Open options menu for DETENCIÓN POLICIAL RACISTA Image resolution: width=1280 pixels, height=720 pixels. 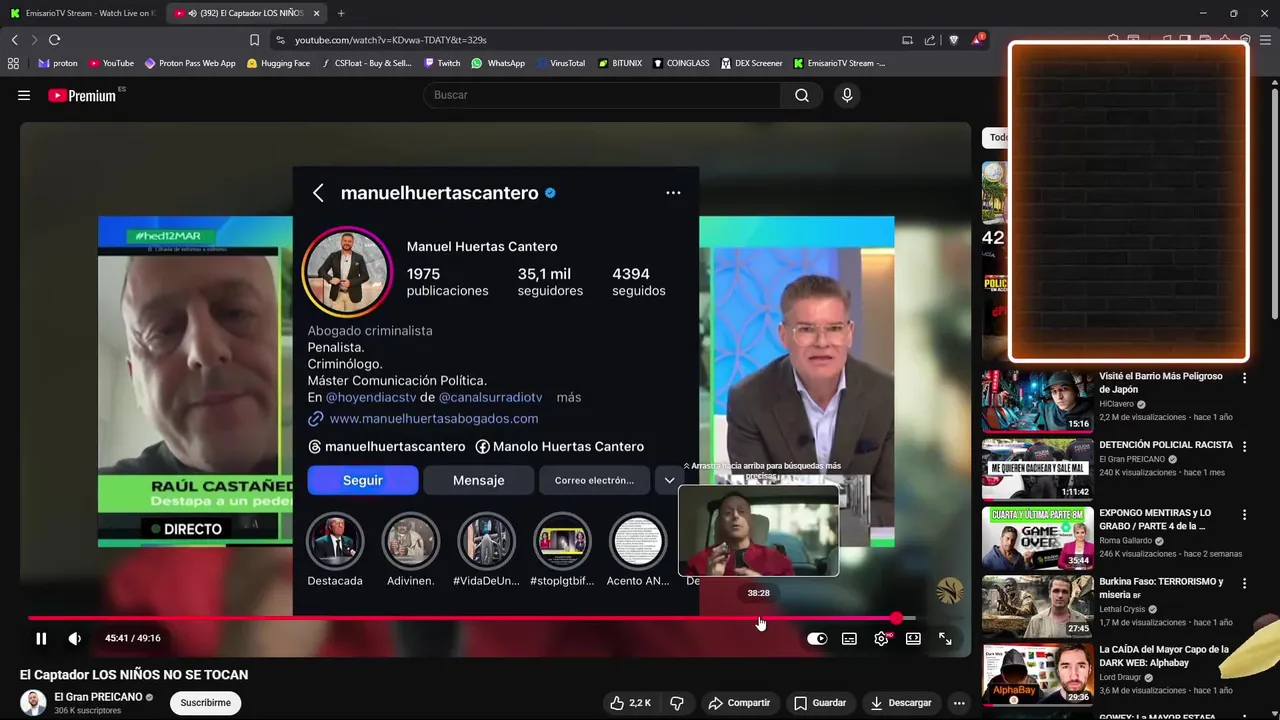tap(1244, 446)
